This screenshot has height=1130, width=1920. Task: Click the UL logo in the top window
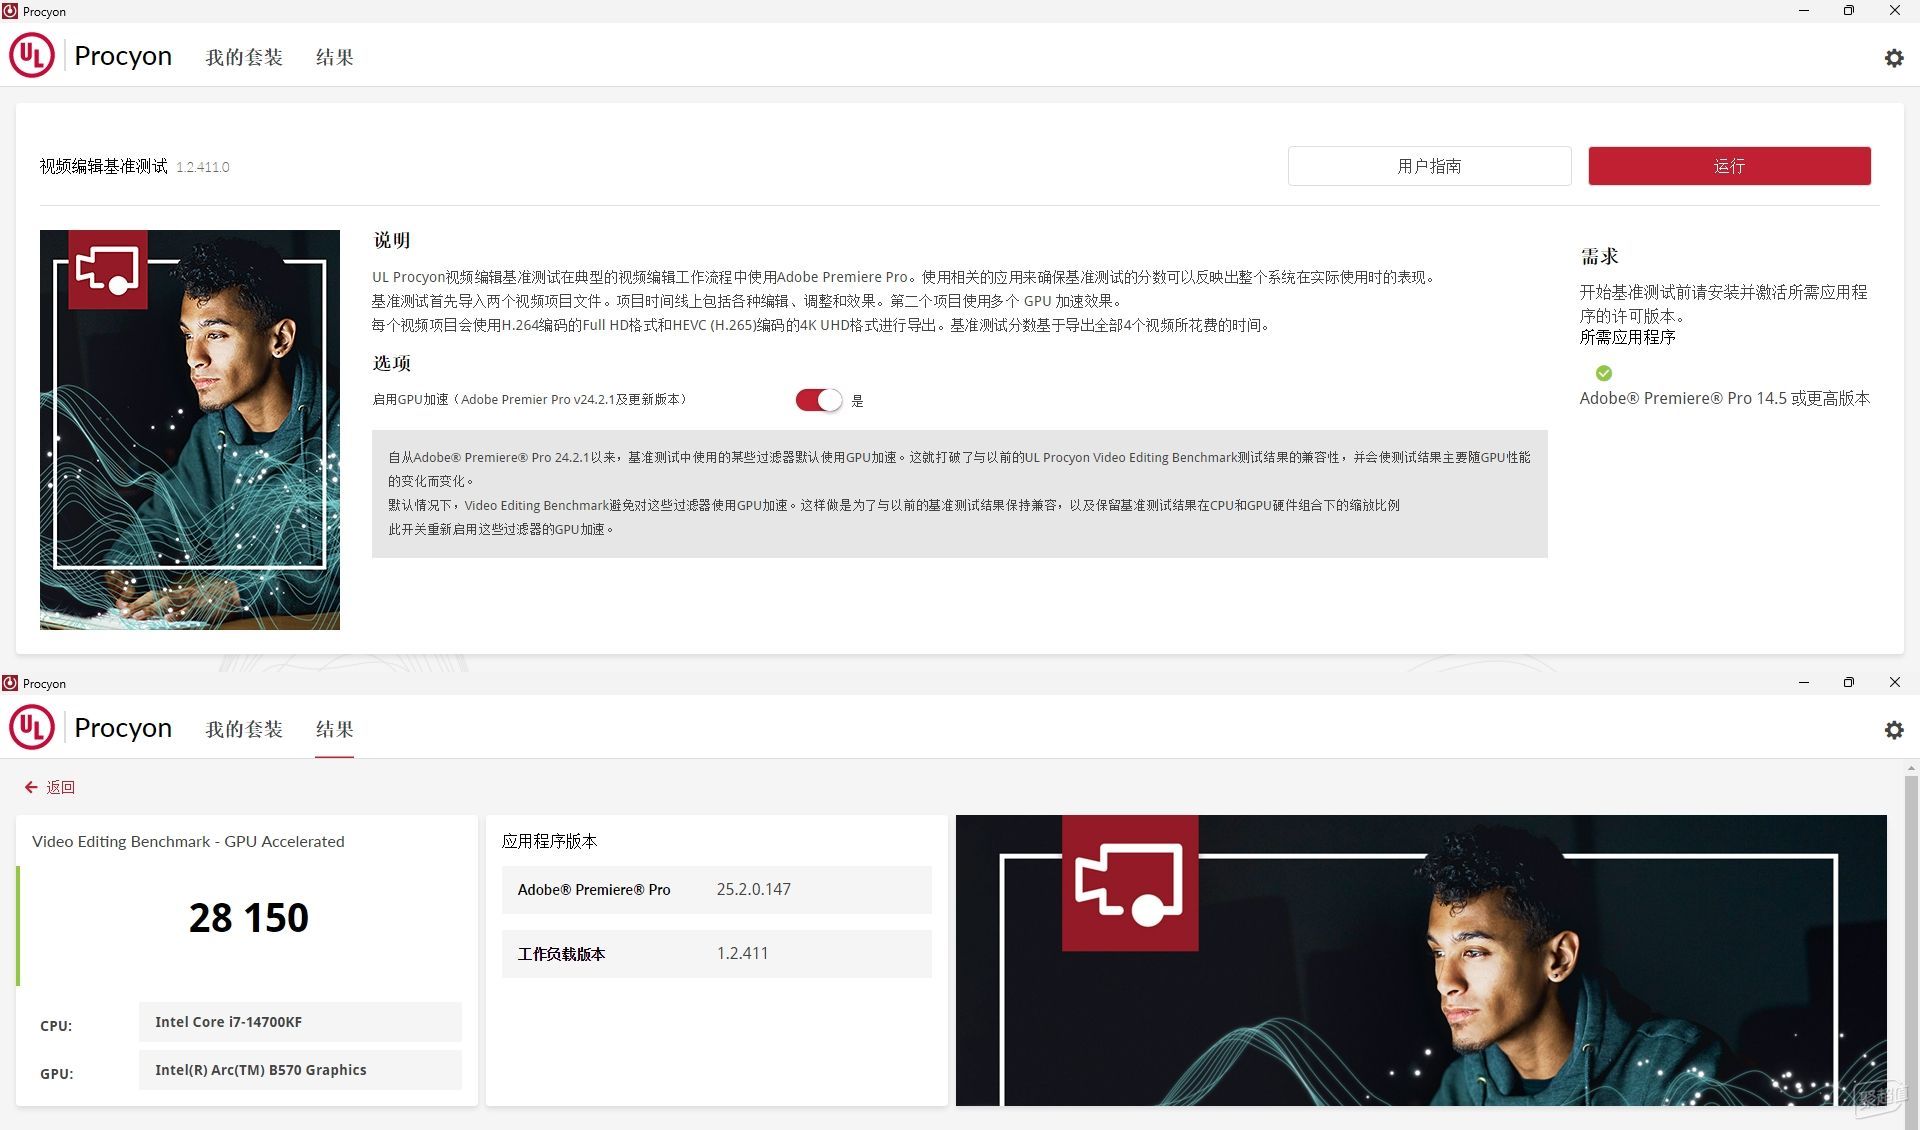(32, 56)
